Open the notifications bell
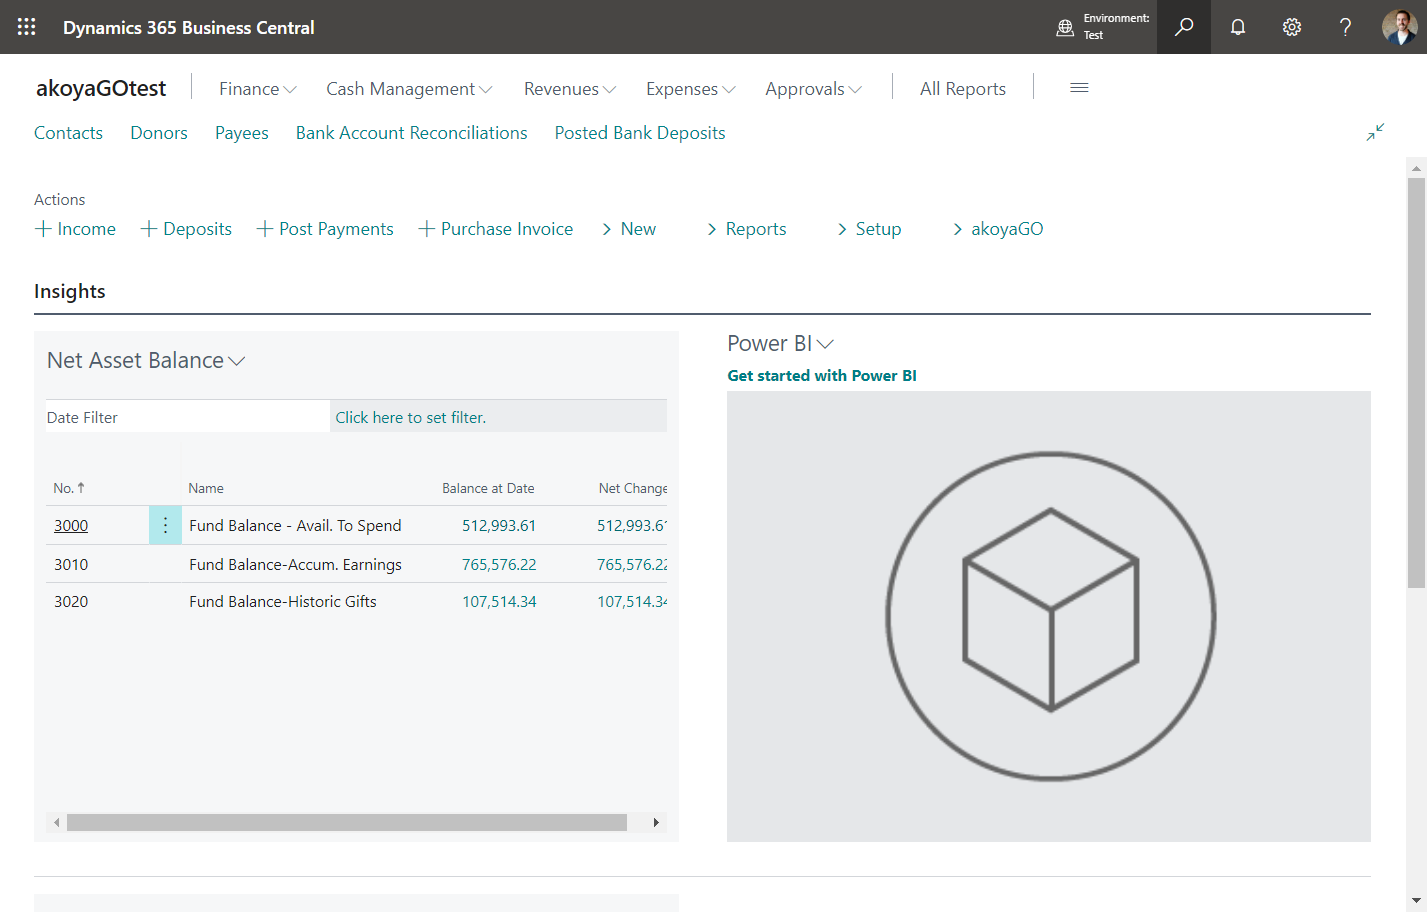 1238,27
